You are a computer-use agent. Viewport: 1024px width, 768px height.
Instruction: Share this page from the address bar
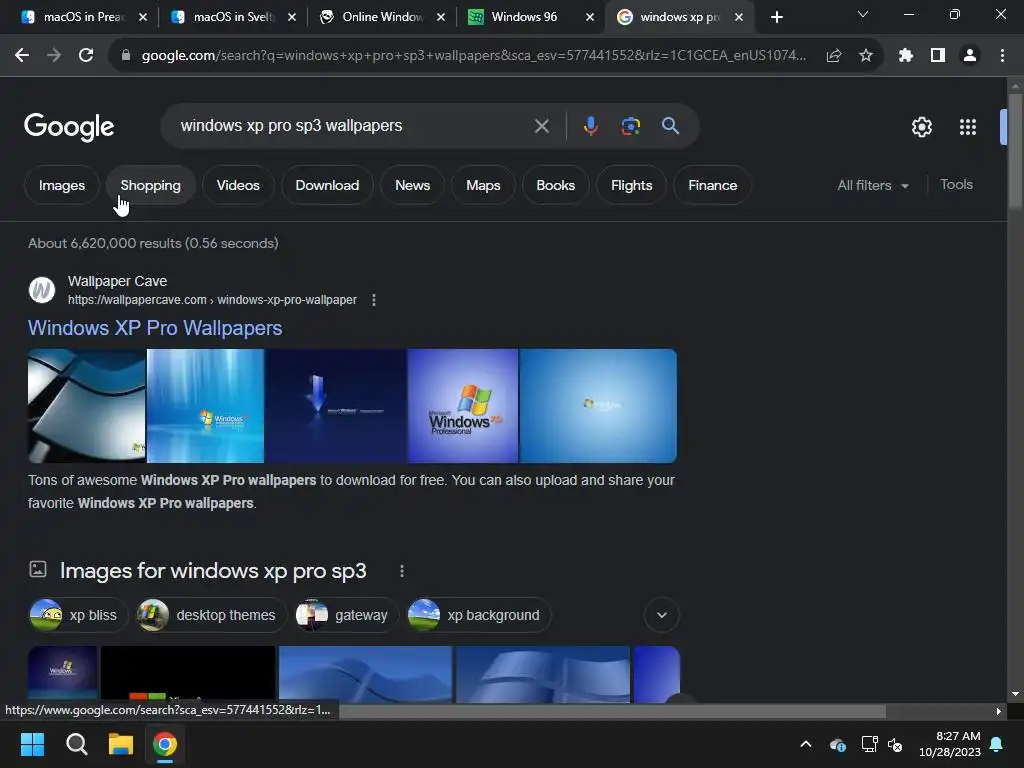[833, 56]
